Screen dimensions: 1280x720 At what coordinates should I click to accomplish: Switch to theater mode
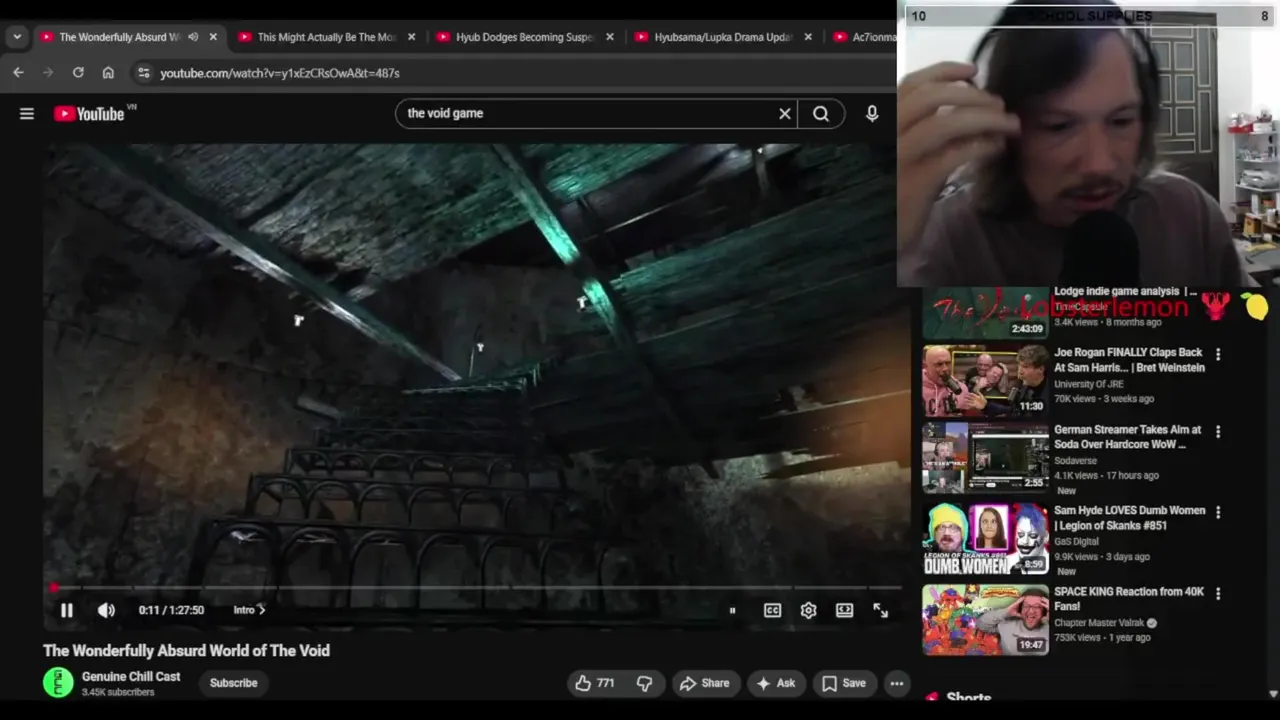coord(844,610)
